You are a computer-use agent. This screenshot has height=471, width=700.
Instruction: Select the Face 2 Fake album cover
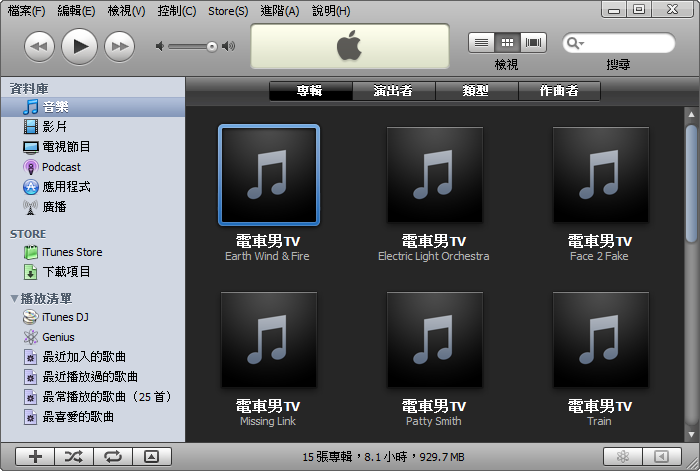pos(601,175)
